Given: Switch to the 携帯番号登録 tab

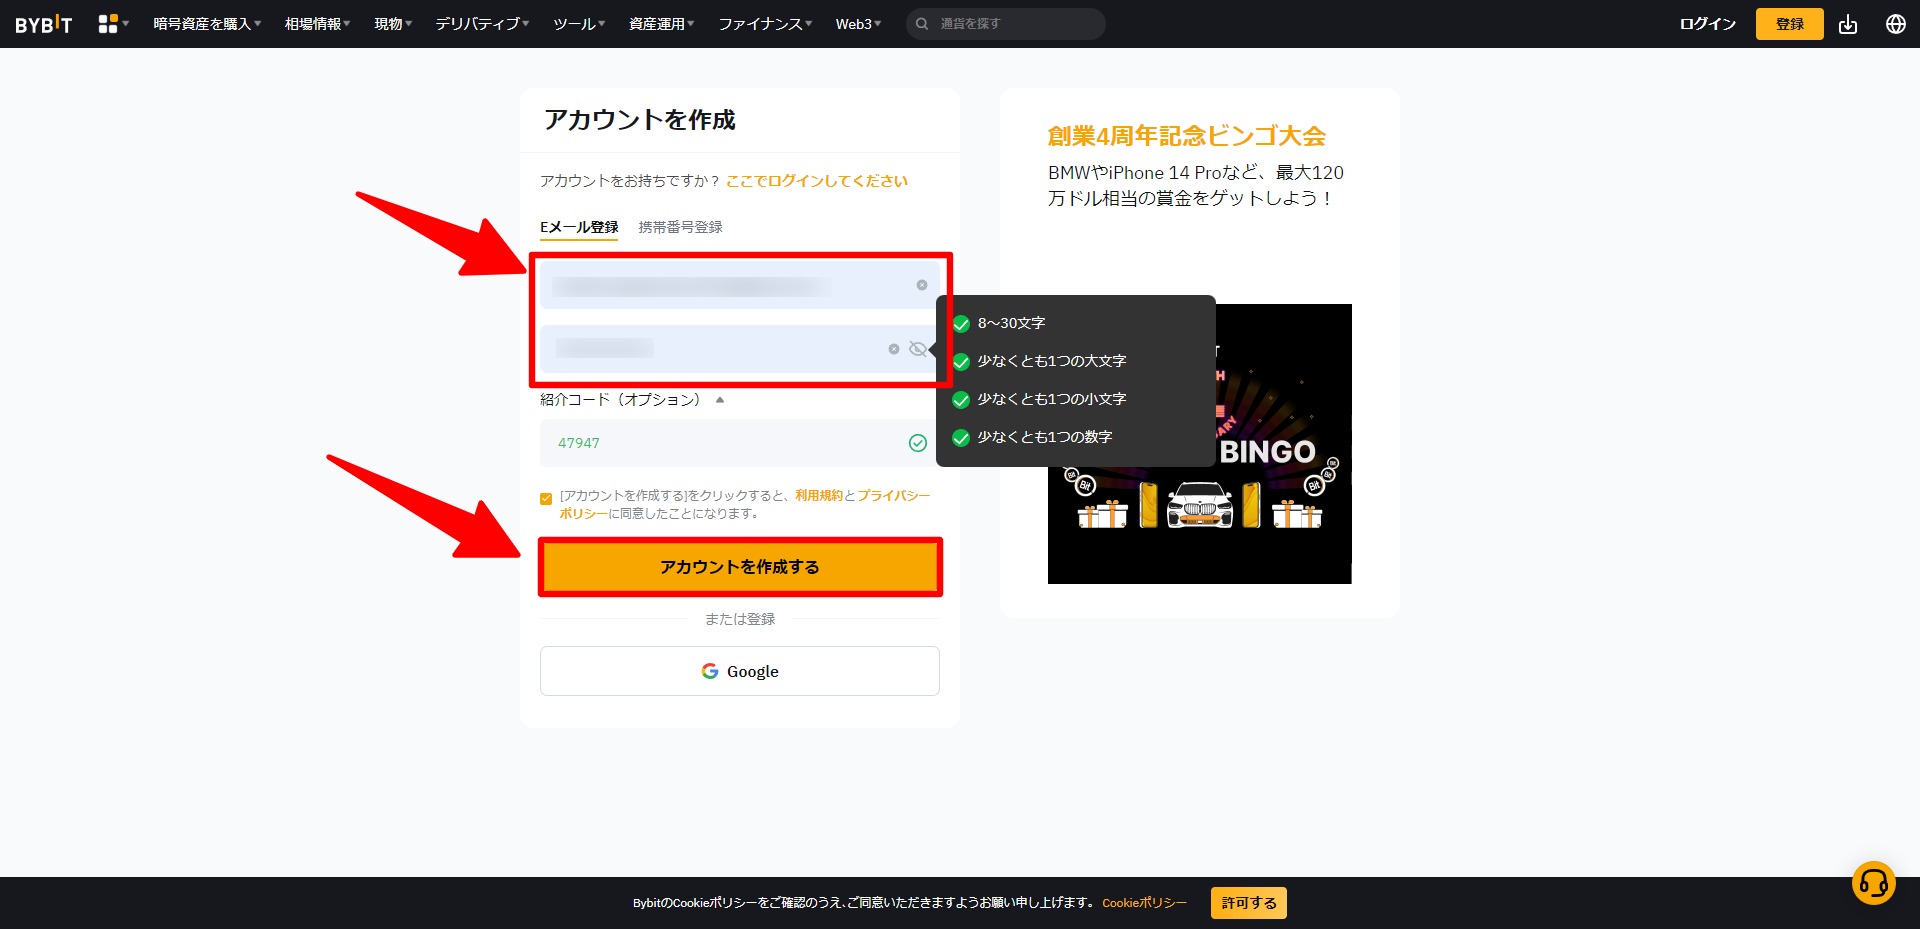Looking at the screenshot, I should (680, 227).
